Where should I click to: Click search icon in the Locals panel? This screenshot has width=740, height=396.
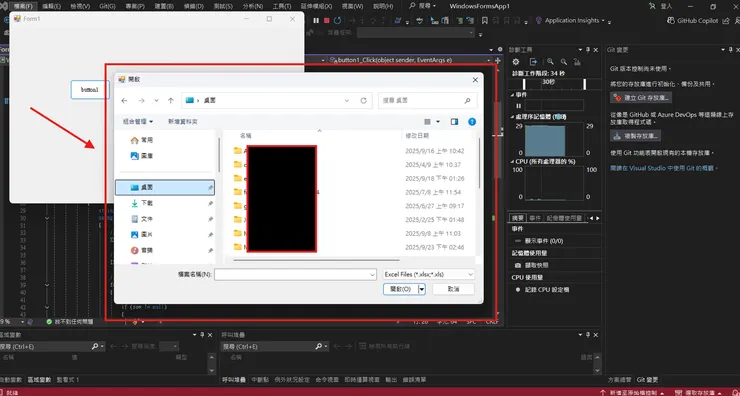95,346
